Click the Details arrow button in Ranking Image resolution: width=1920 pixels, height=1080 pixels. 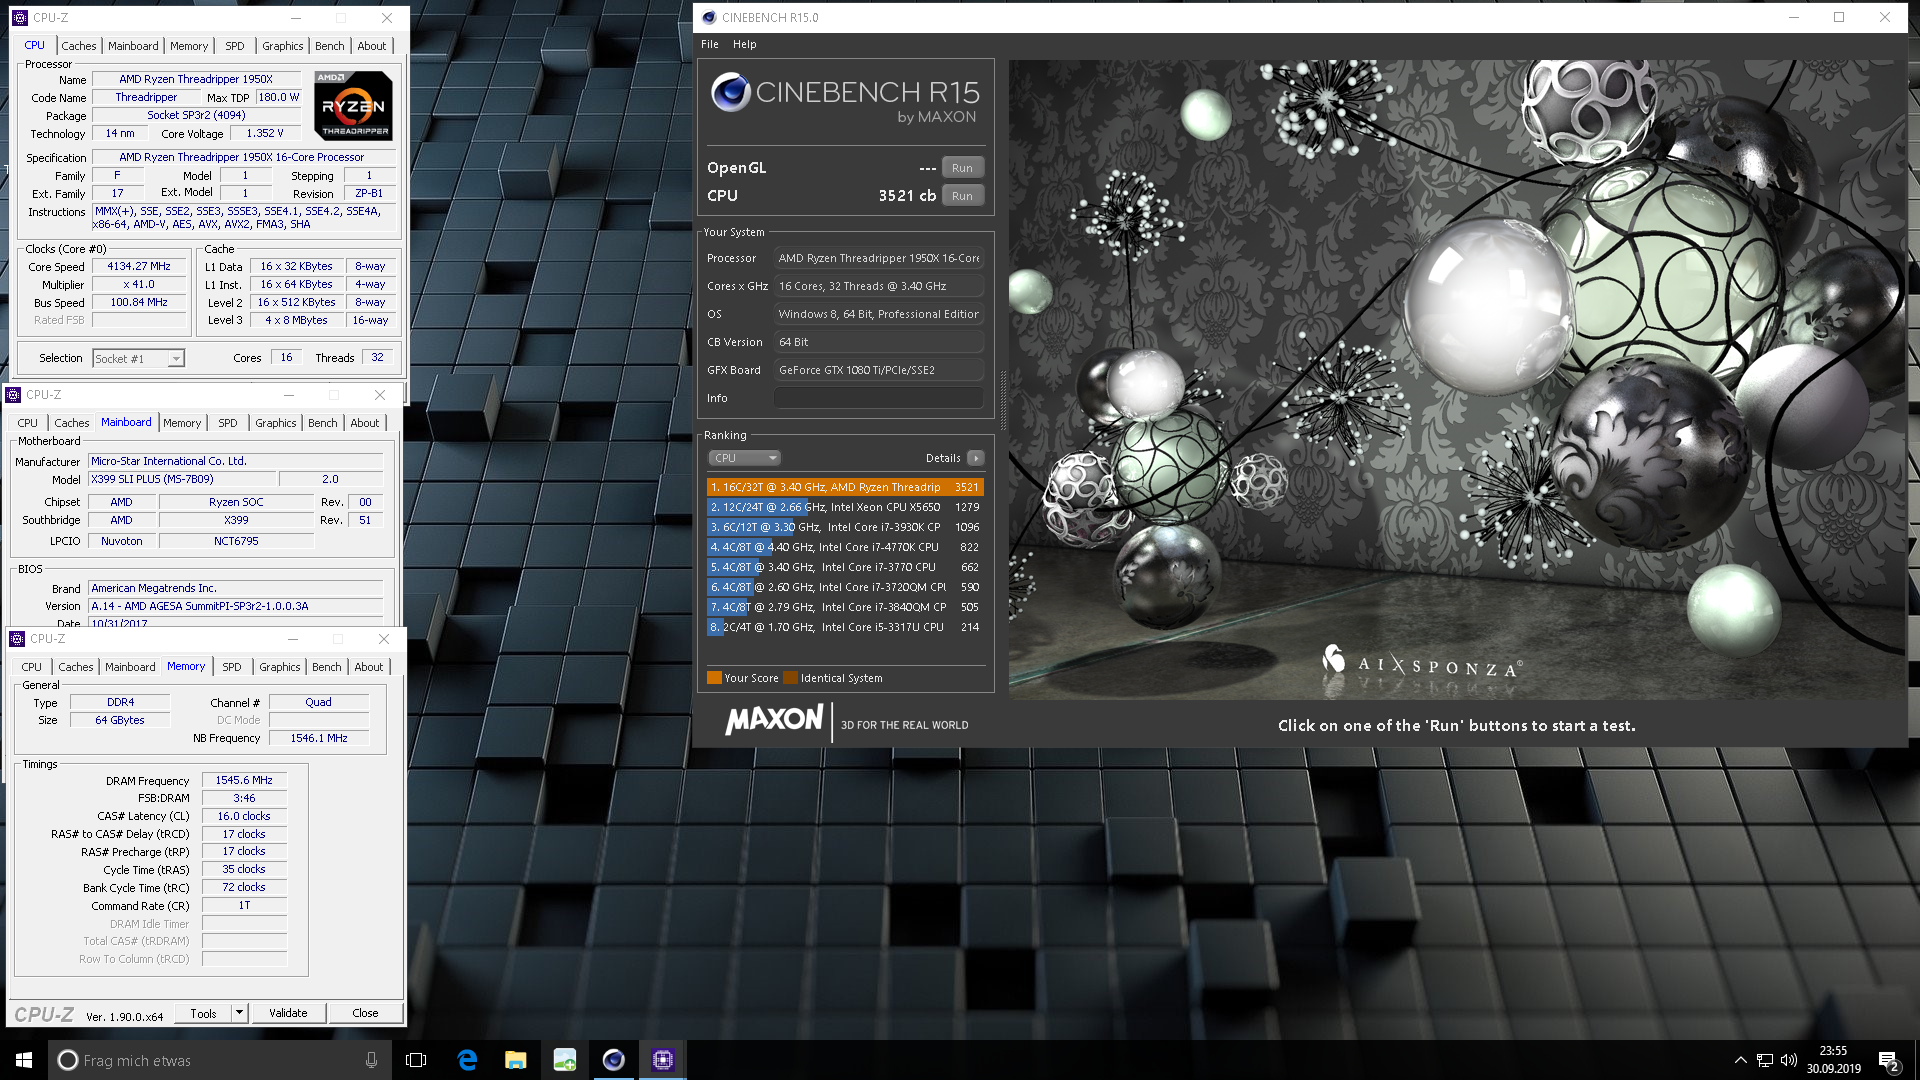tap(976, 458)
